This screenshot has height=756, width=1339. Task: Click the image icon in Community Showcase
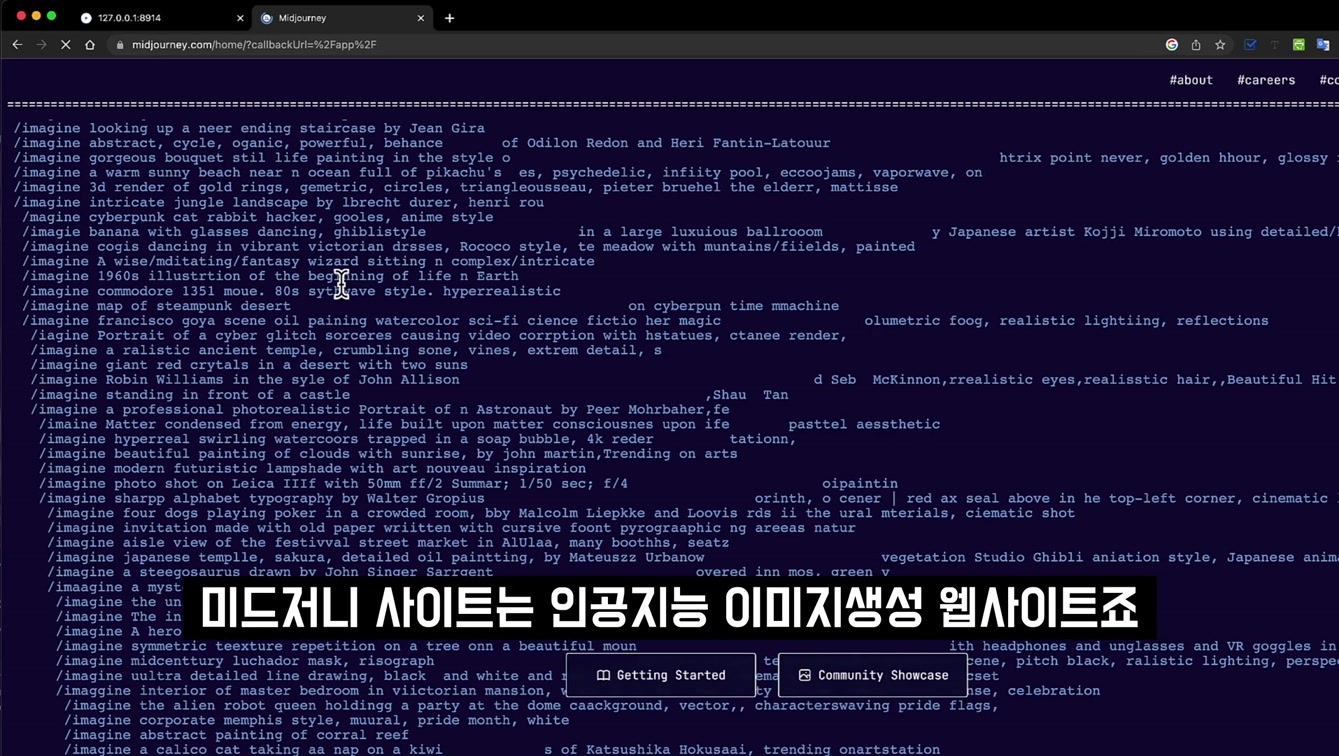click(804, 675)
